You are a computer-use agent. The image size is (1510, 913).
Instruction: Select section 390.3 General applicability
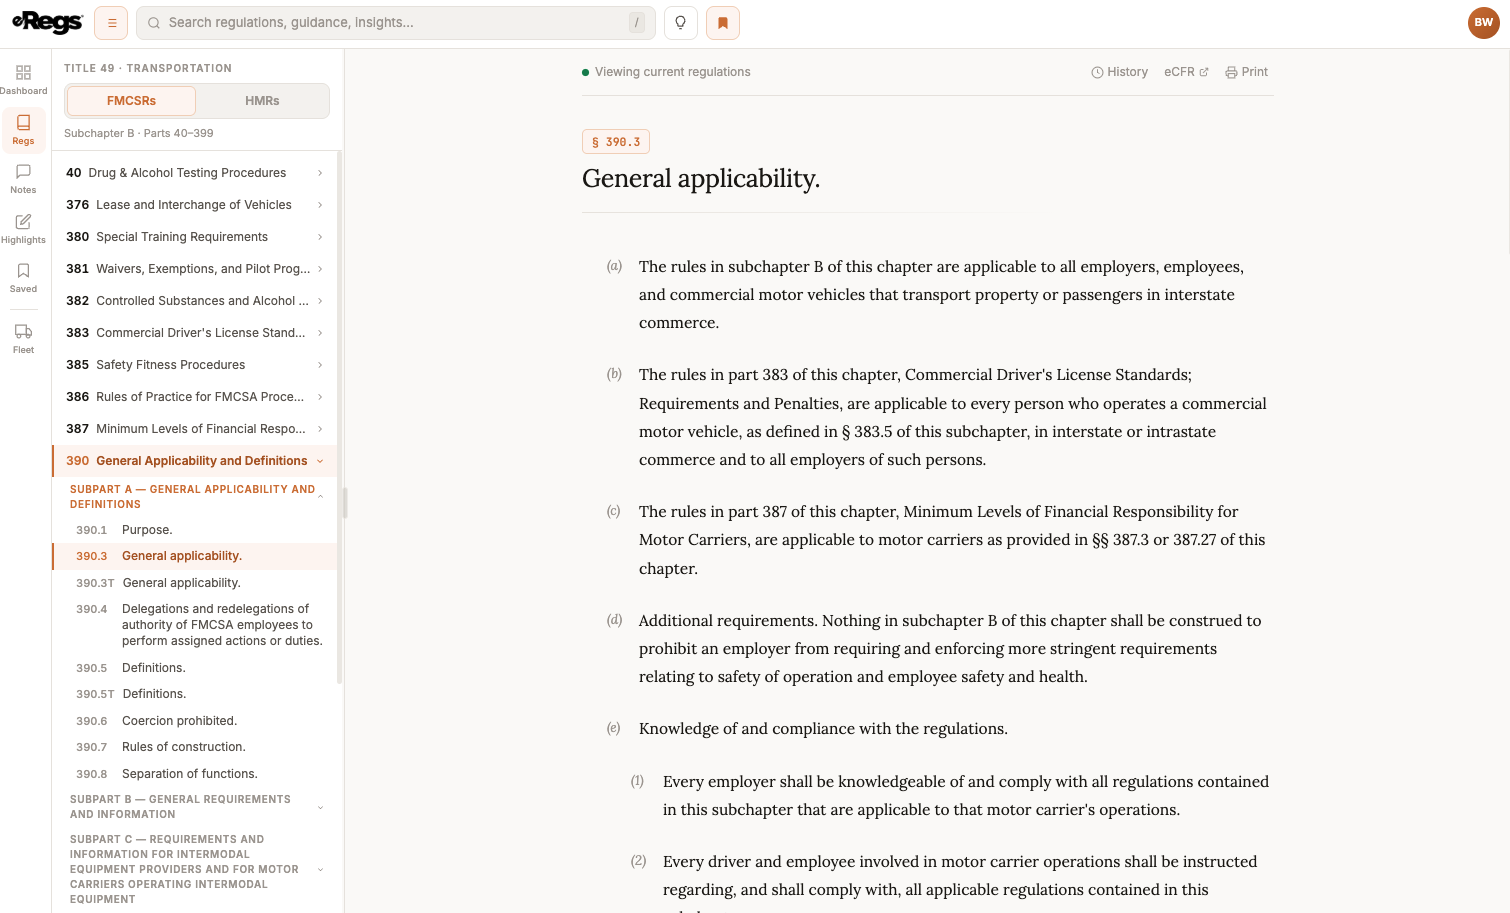click(194, 556)
